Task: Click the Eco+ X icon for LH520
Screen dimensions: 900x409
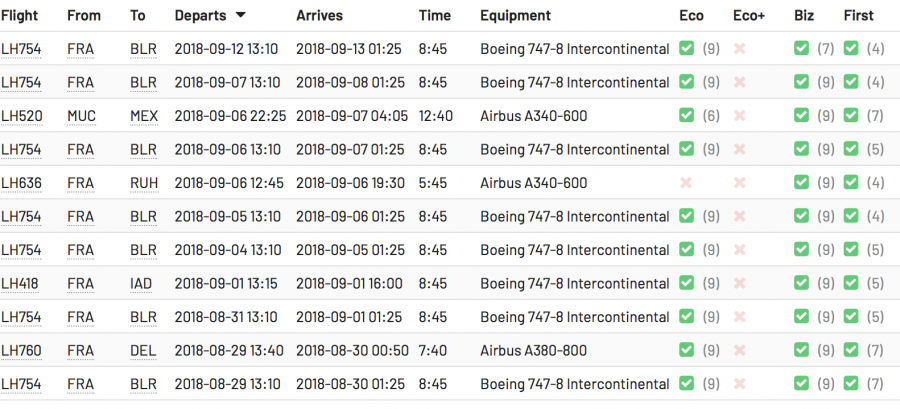Action: (740, 116)
